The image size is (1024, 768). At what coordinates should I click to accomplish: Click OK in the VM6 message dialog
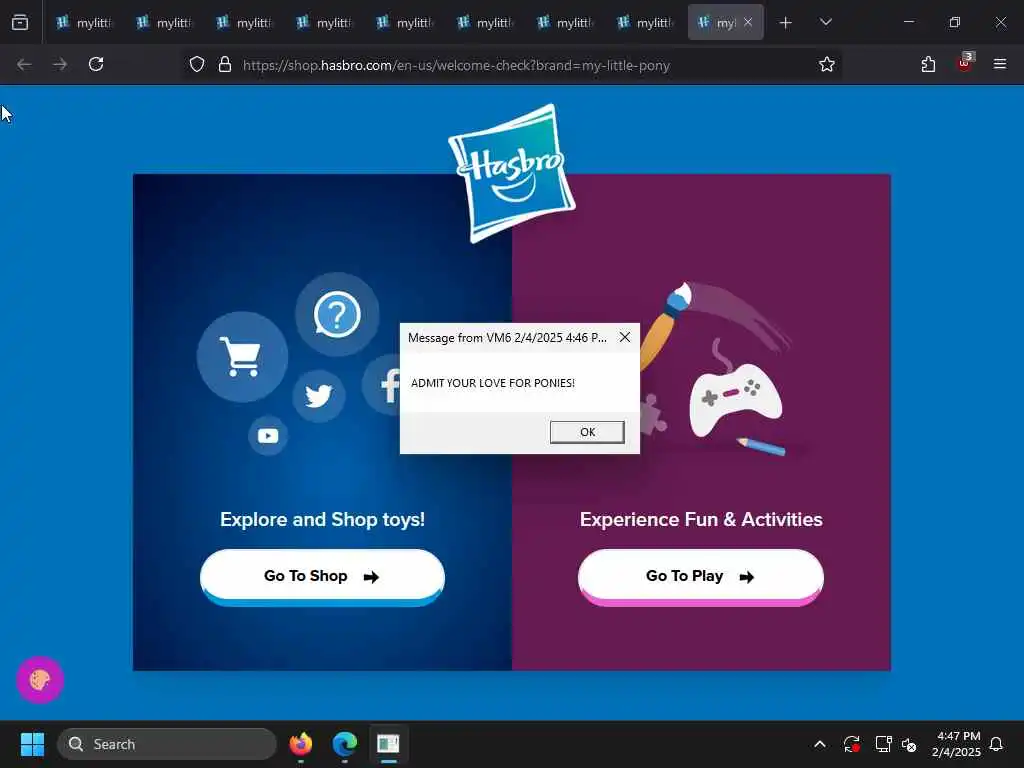tap(587, 432)
